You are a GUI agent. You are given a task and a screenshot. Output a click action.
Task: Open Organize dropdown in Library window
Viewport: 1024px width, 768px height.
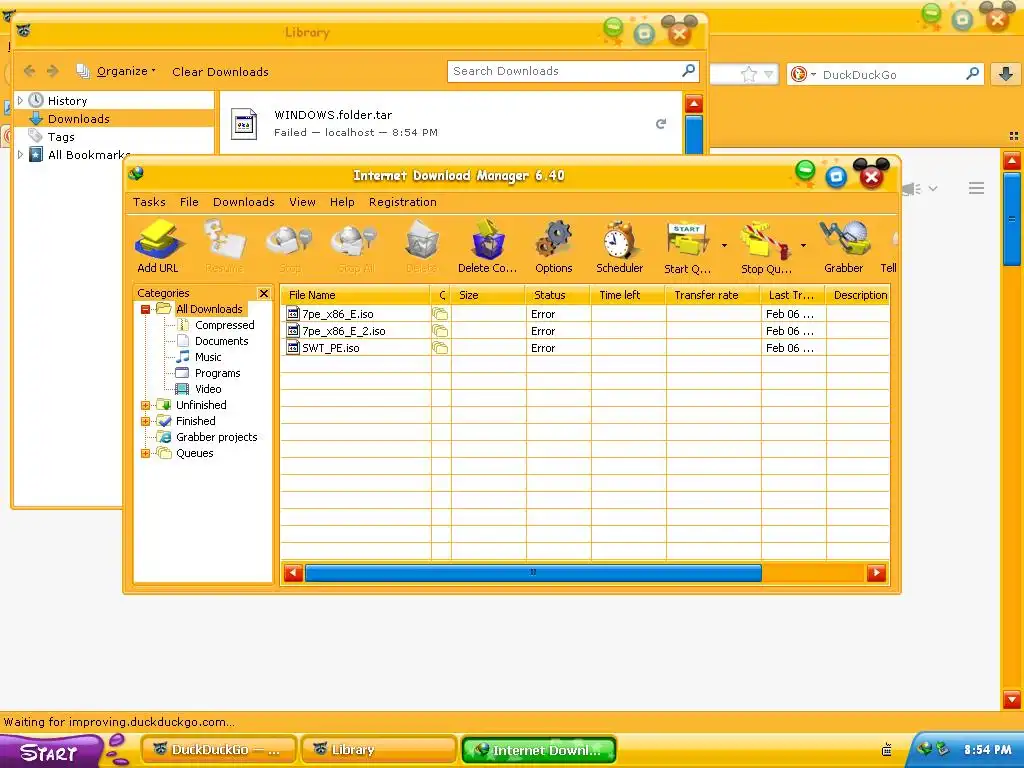click(x=116, y=71)
